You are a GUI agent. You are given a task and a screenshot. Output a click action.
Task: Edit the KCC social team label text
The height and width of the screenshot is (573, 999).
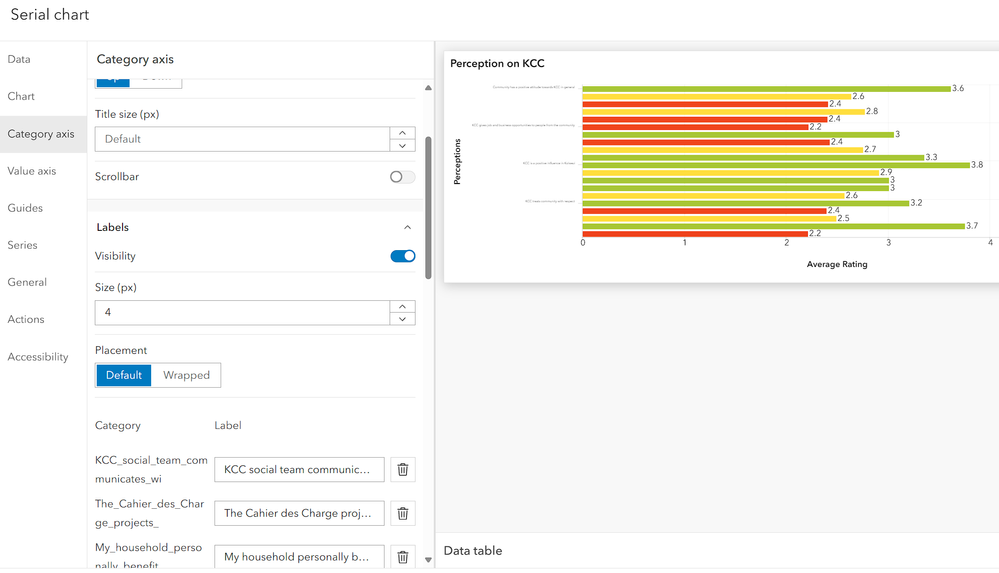[x=299, y=469]
